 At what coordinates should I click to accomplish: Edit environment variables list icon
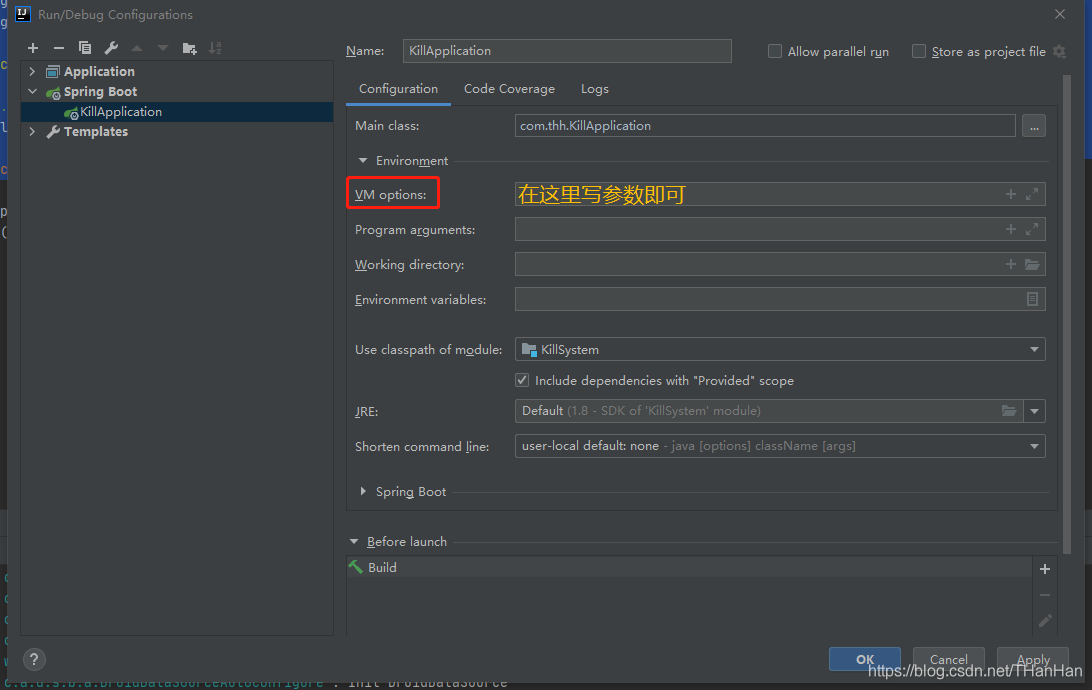[1032, 299]
